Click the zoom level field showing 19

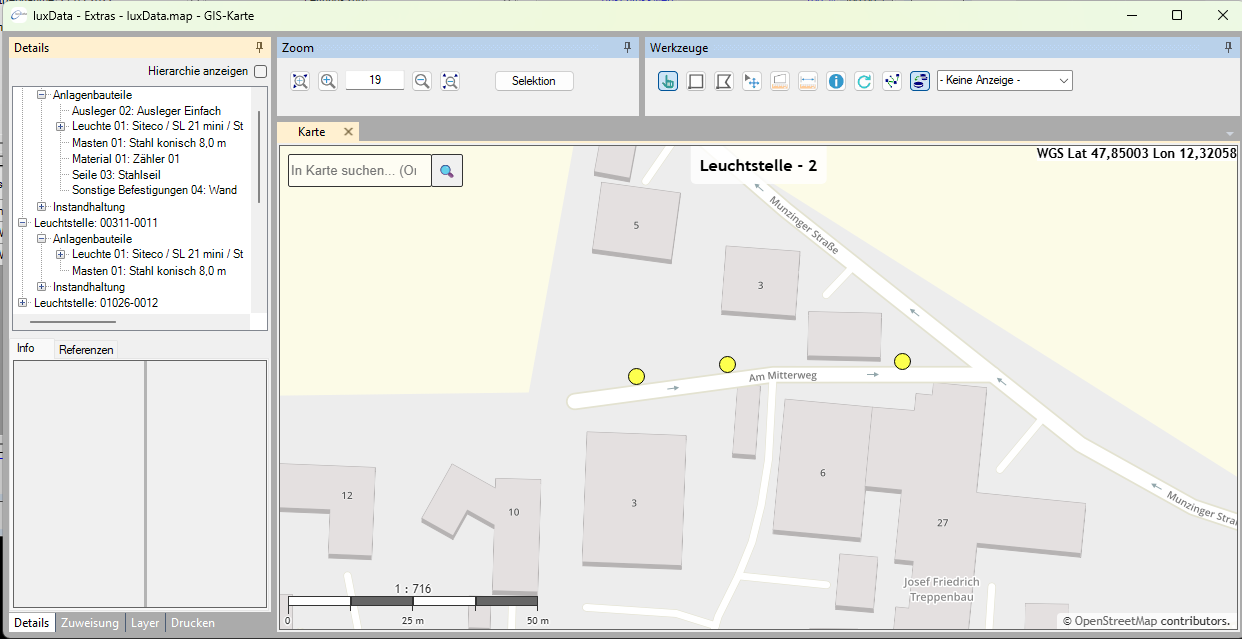[375, 80]
